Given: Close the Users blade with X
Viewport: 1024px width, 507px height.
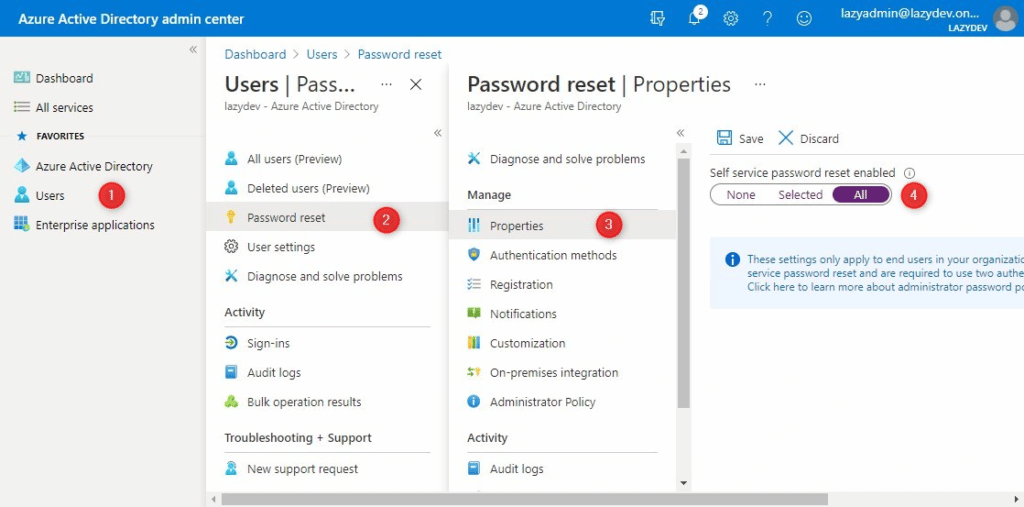Looking at the screenshot, I should [x=415, y=85].
